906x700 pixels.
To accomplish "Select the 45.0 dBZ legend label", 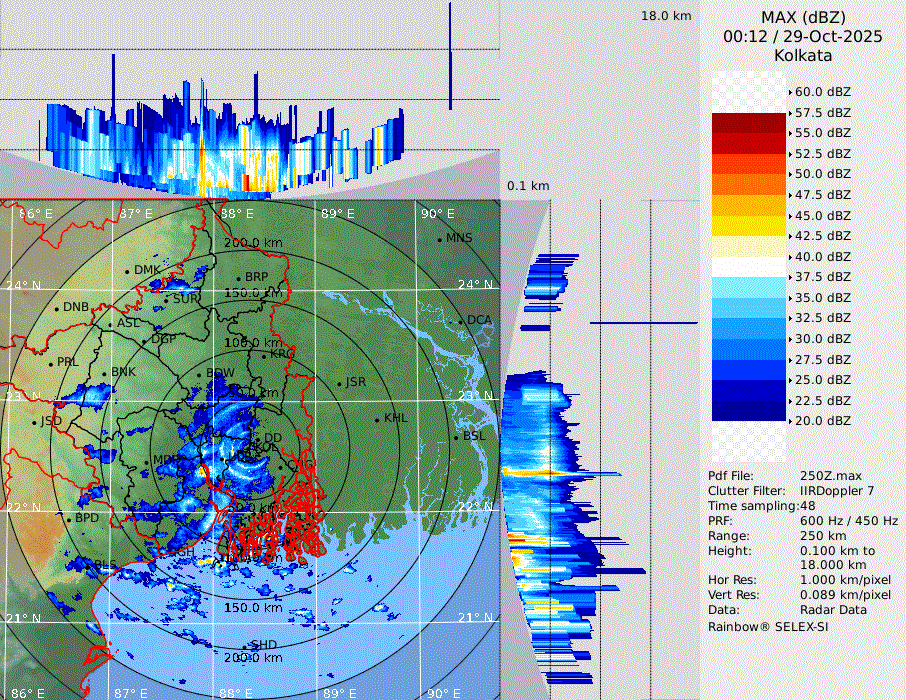I will pyautogui.click(x=822, y=215).
